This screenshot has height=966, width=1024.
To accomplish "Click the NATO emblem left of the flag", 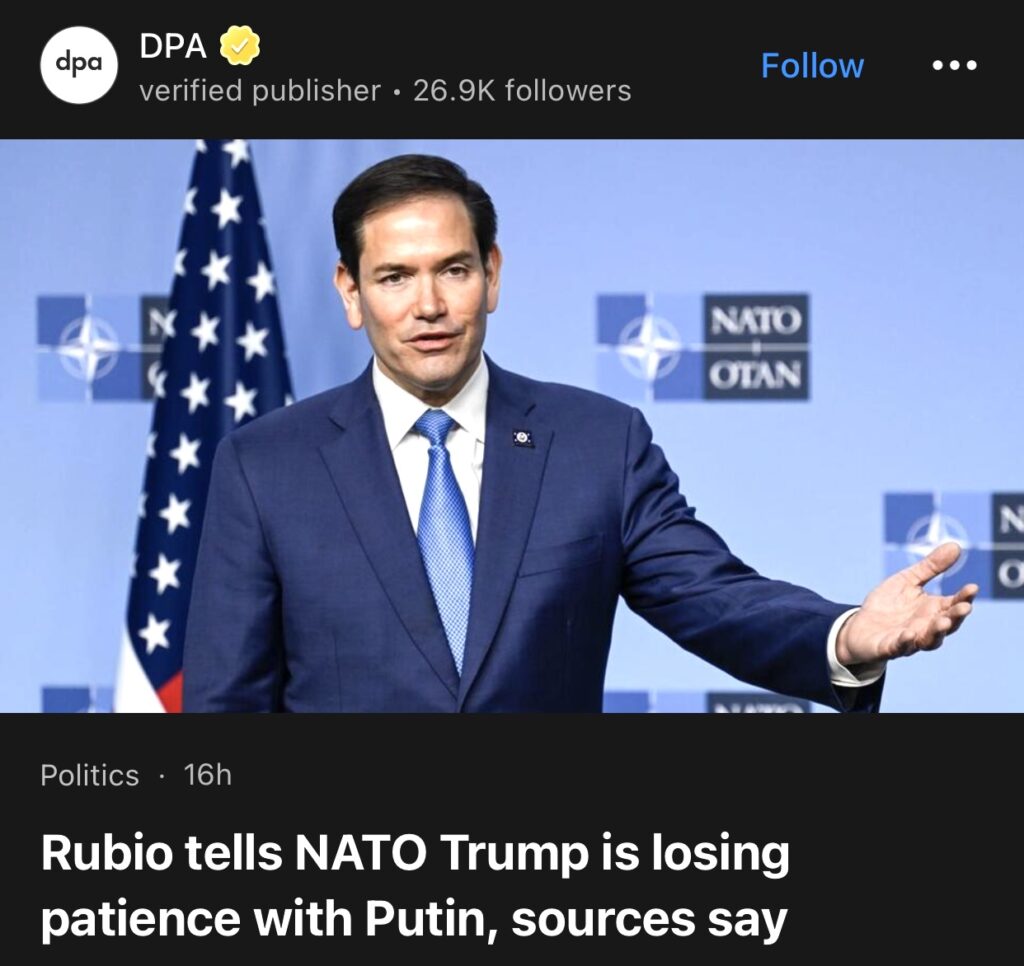I will coord(88,347).
